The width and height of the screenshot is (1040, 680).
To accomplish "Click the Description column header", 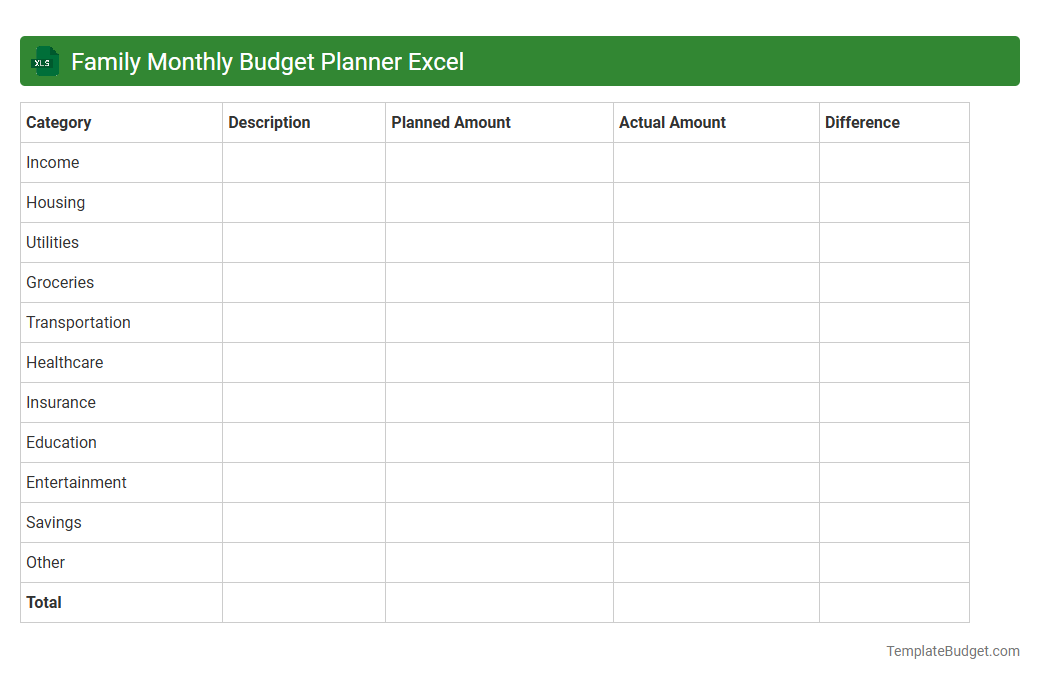I will tap(269, 122).
